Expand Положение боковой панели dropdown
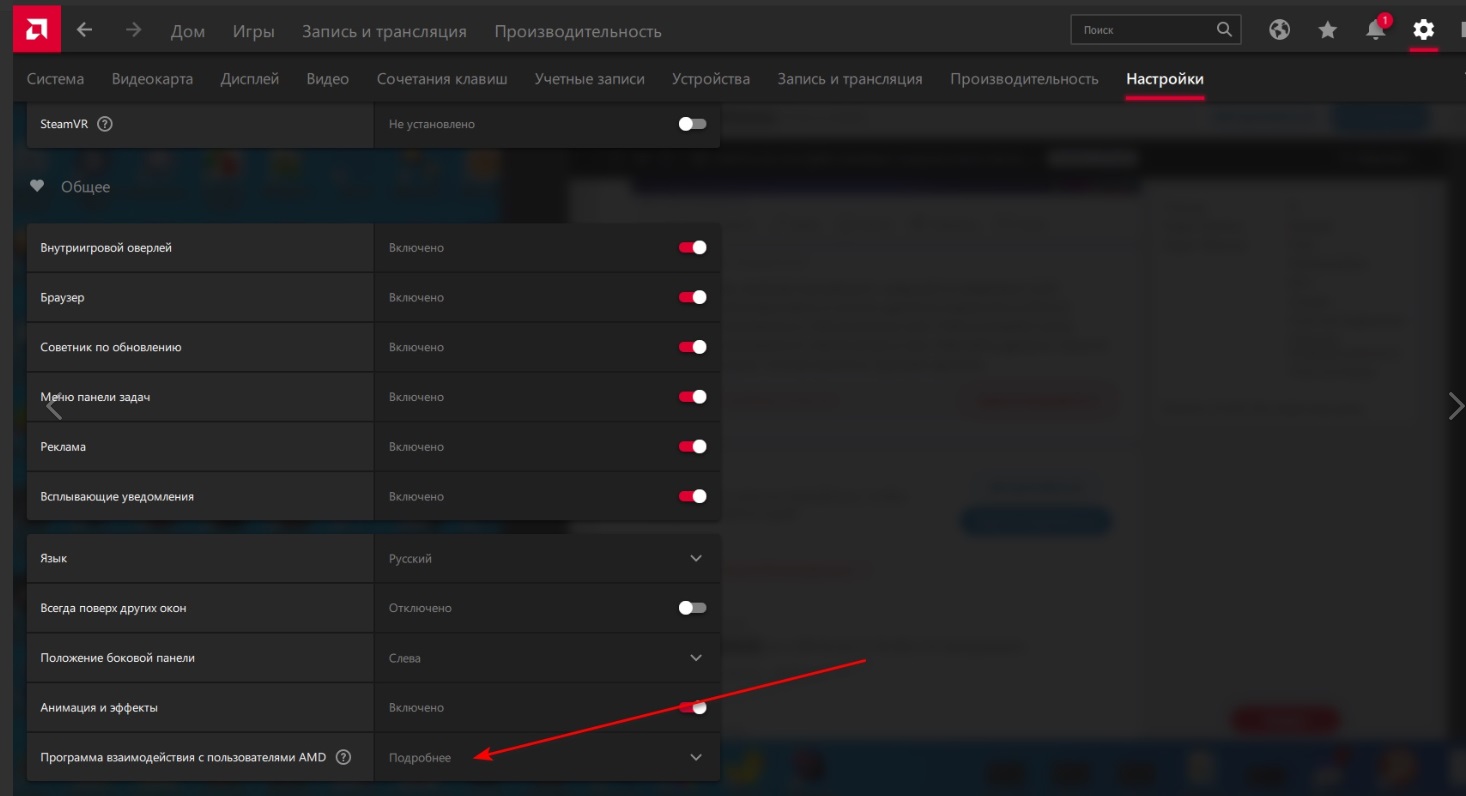Screen dimensions: 1466x796 (x=696, y=658)
